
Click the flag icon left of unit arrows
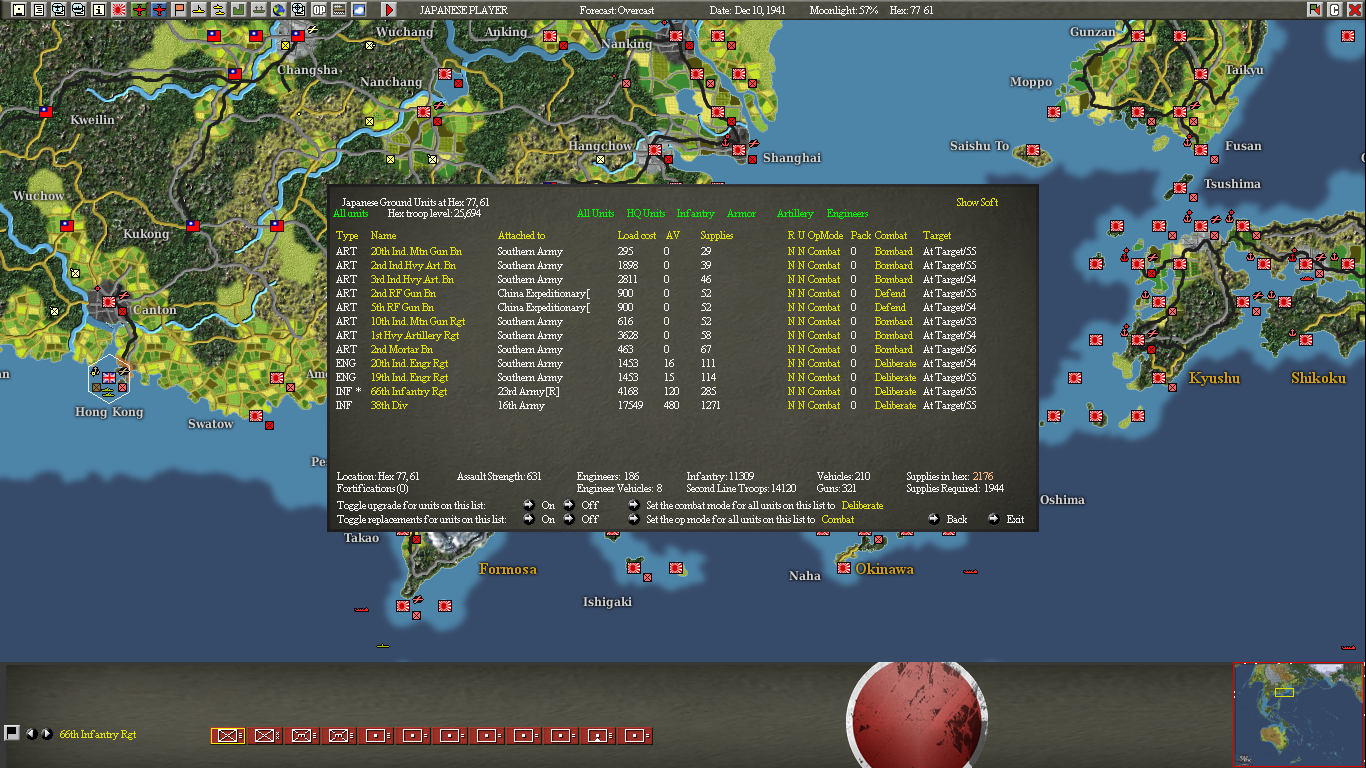tap(12, 733)
